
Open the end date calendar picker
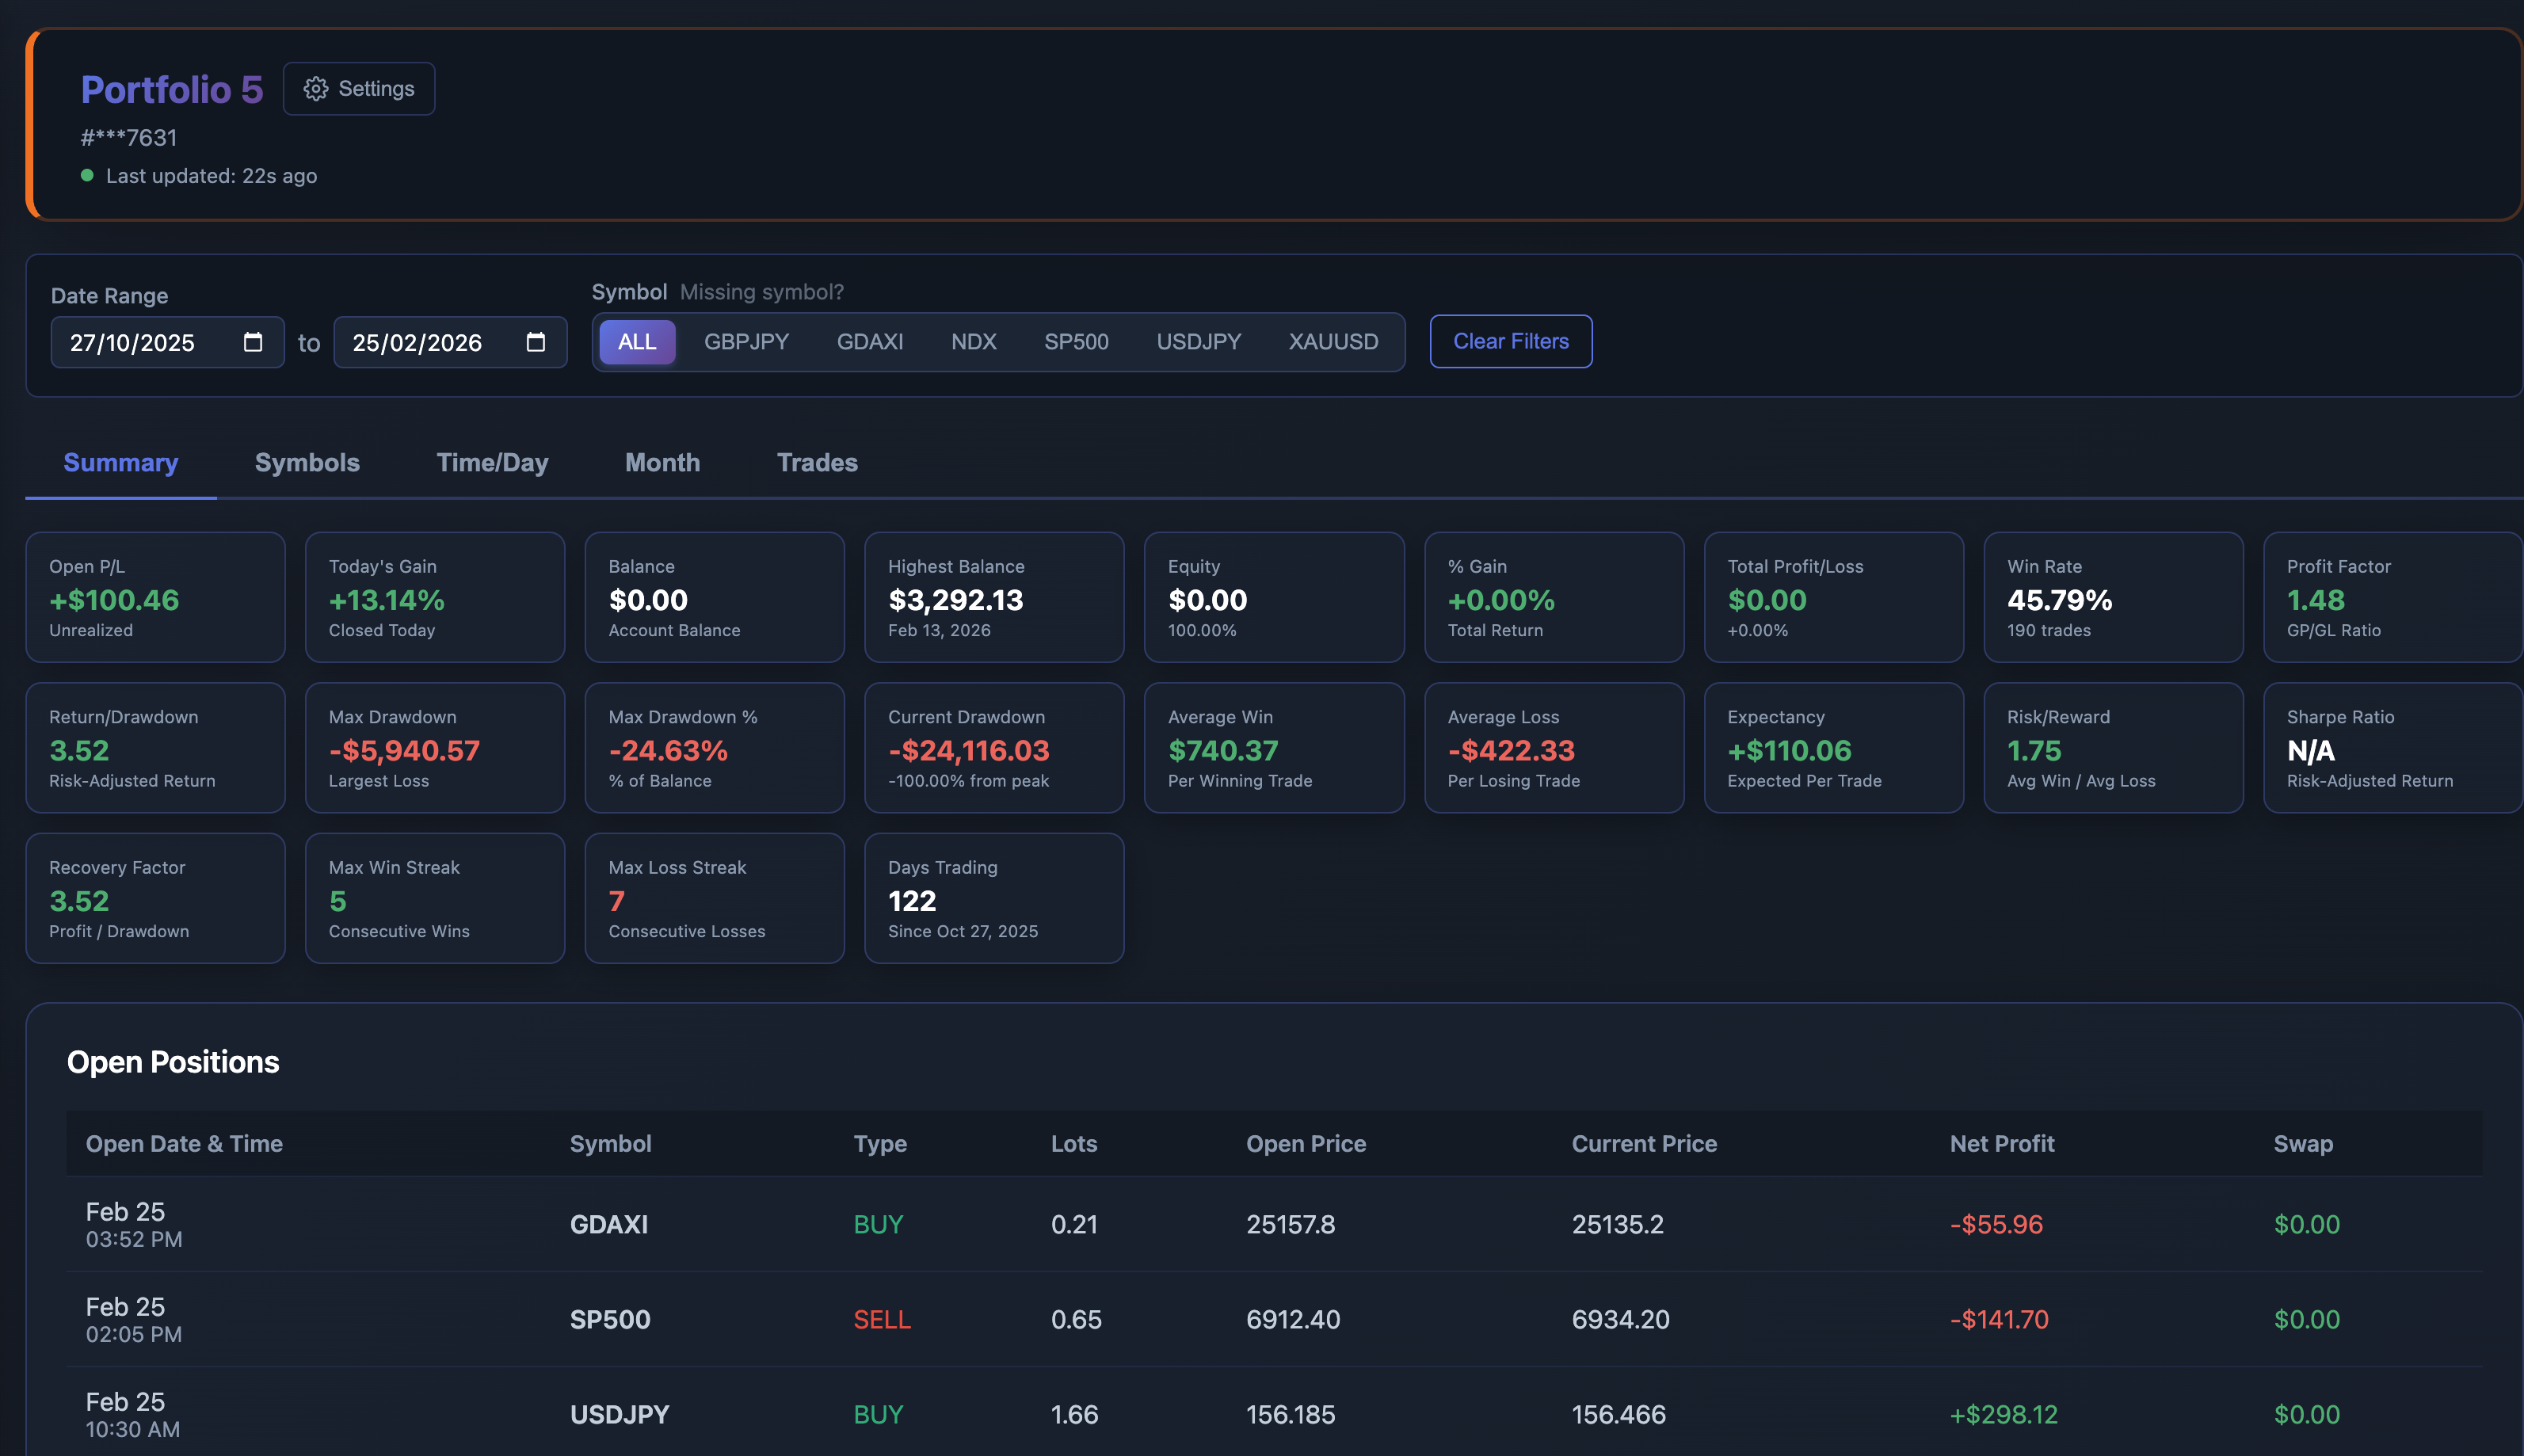537,342
